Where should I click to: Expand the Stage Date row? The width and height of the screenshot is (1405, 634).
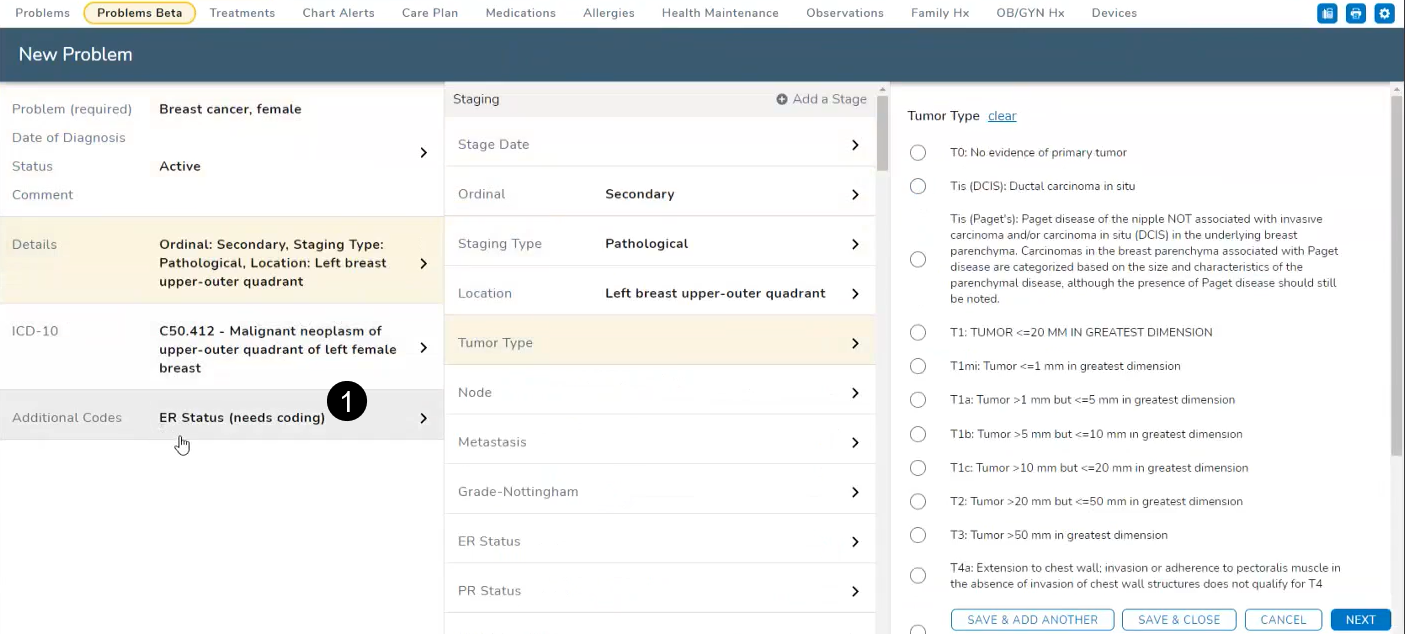point(855,145)
